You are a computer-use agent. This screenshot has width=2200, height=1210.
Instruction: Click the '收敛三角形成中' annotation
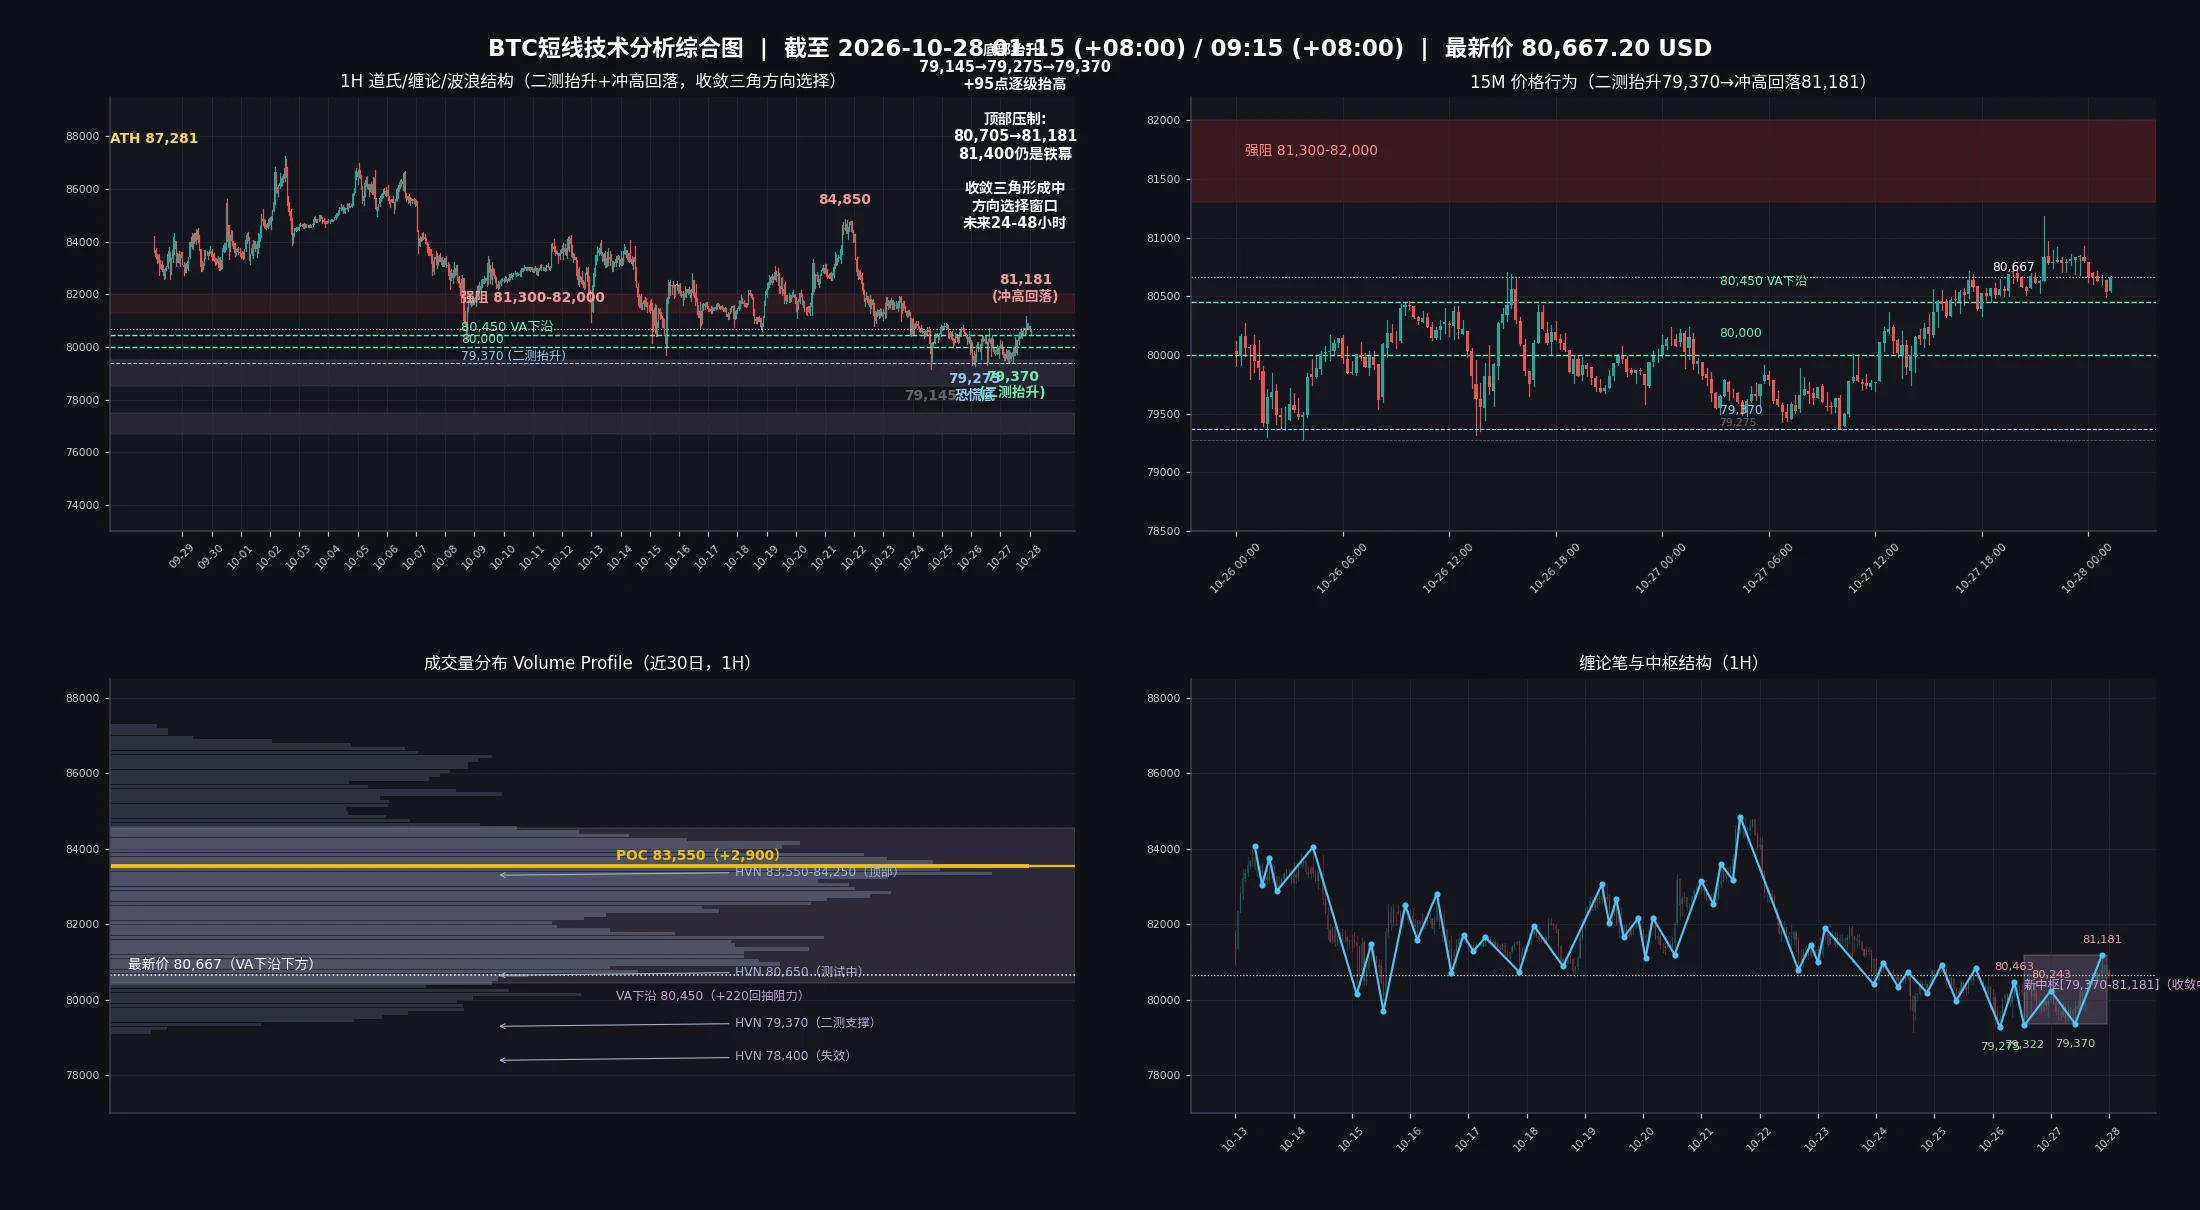point(1015,188)
